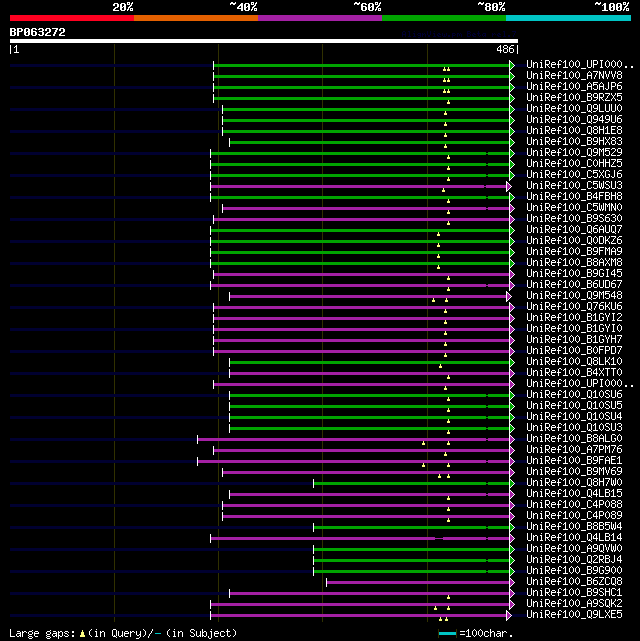Click the green ~80% legend segment

point(444,18)
